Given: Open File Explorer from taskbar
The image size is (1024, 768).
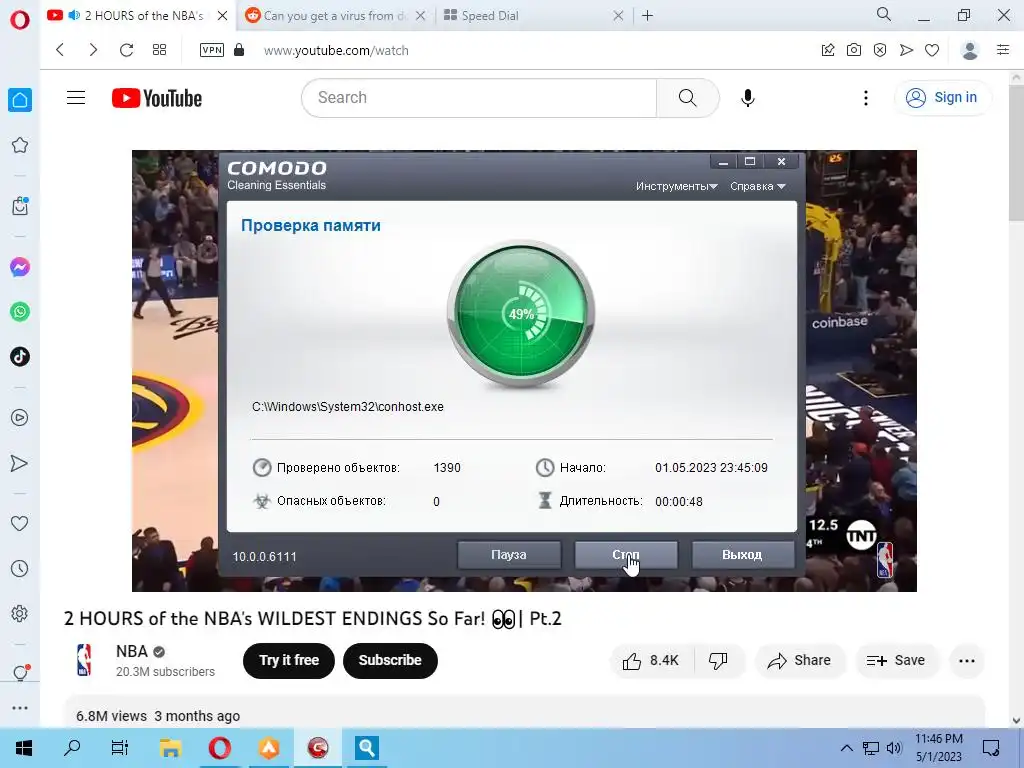Looking at the screenshot, I should [170, 748].
